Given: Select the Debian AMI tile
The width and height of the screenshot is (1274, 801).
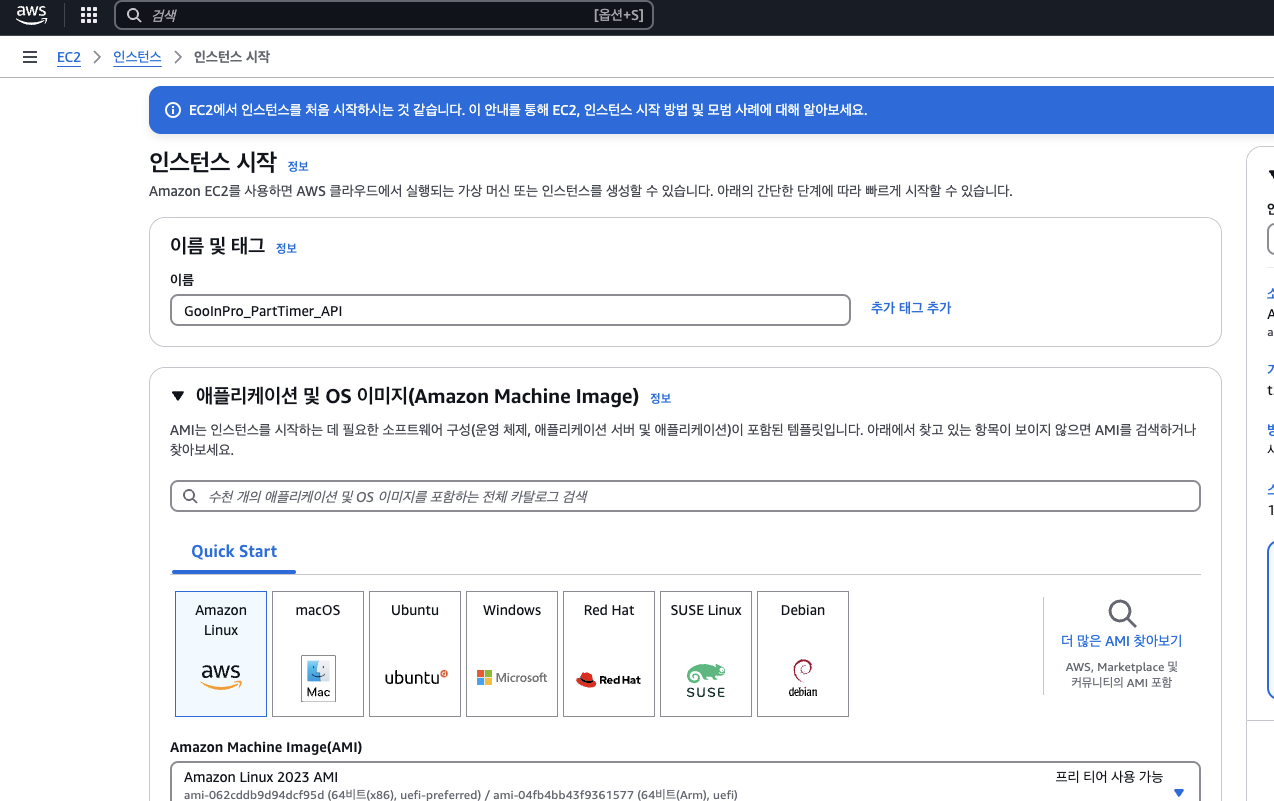Looking at the screenshot, I should tap(803, 654).
